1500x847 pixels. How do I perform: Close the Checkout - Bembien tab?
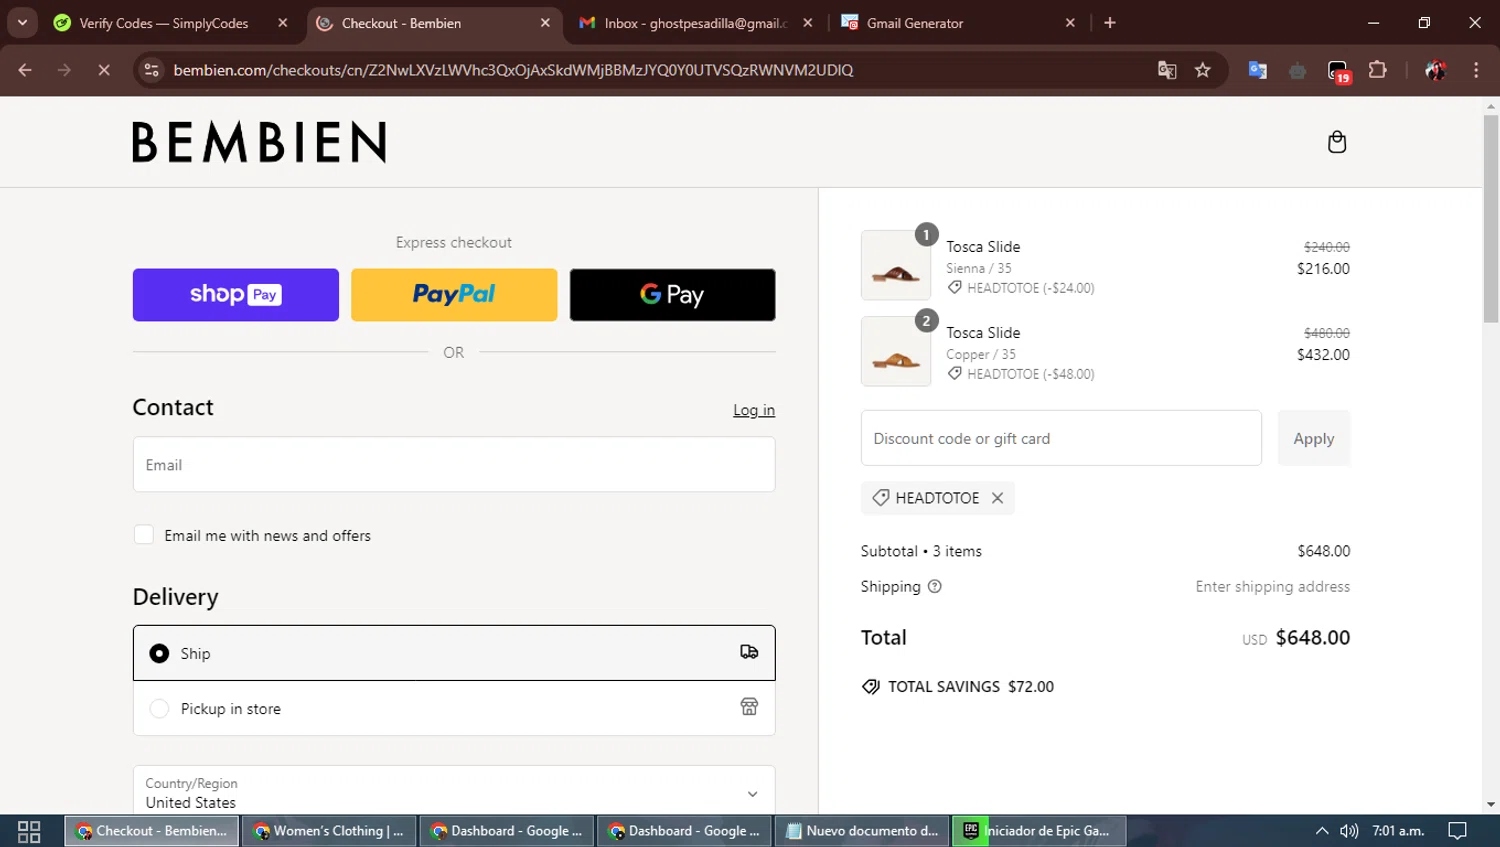tap(545, 23)
